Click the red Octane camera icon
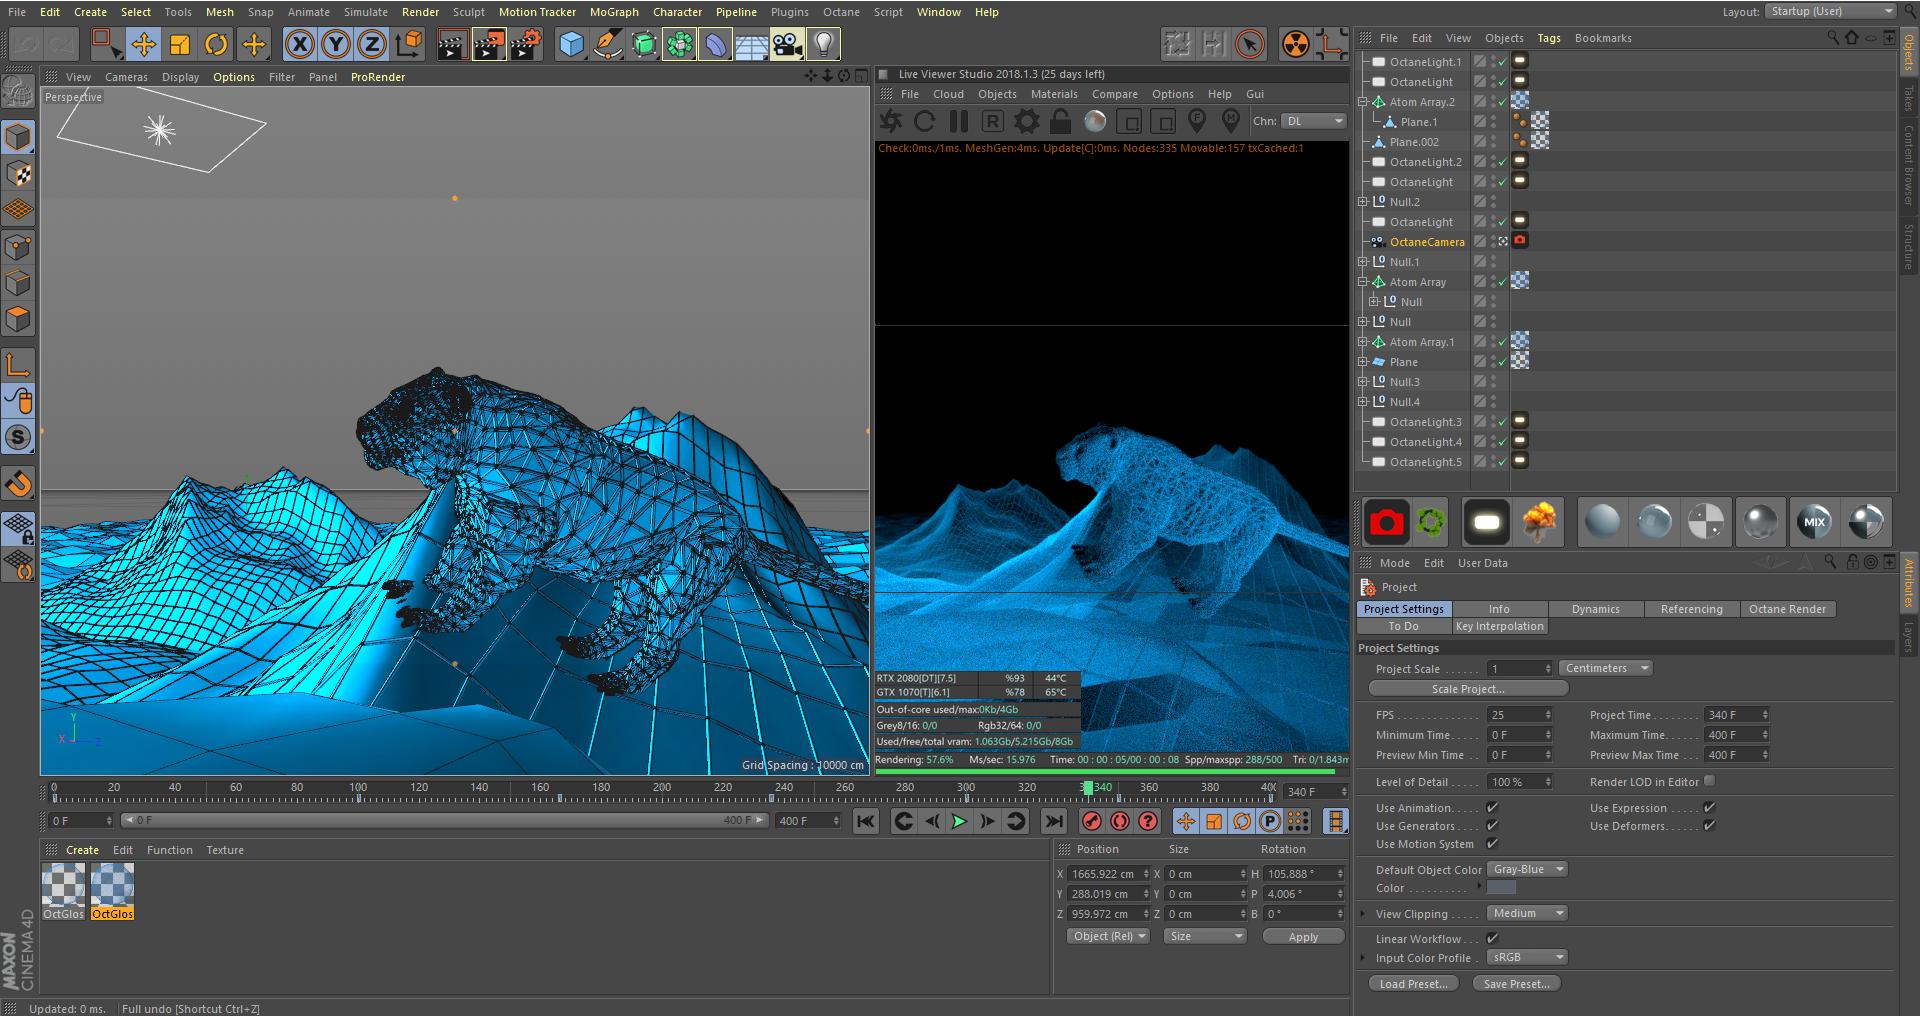This screenshot has width=1920, height=1016. pyautogui.click(x=1386, y=522)
